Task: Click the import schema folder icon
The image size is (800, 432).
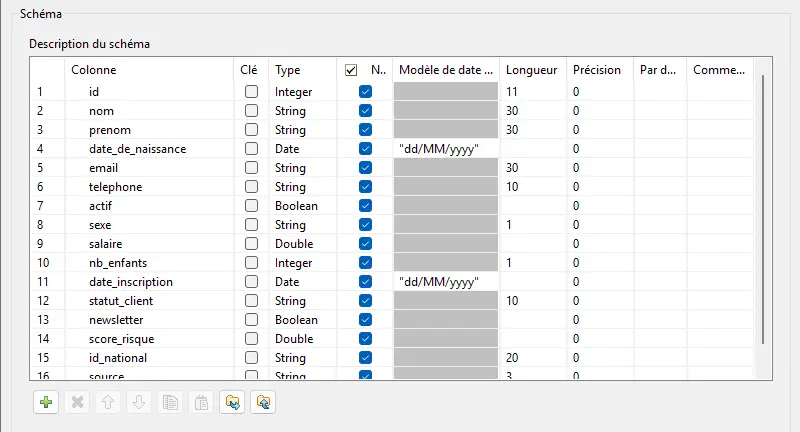Action: click(233, 402)
